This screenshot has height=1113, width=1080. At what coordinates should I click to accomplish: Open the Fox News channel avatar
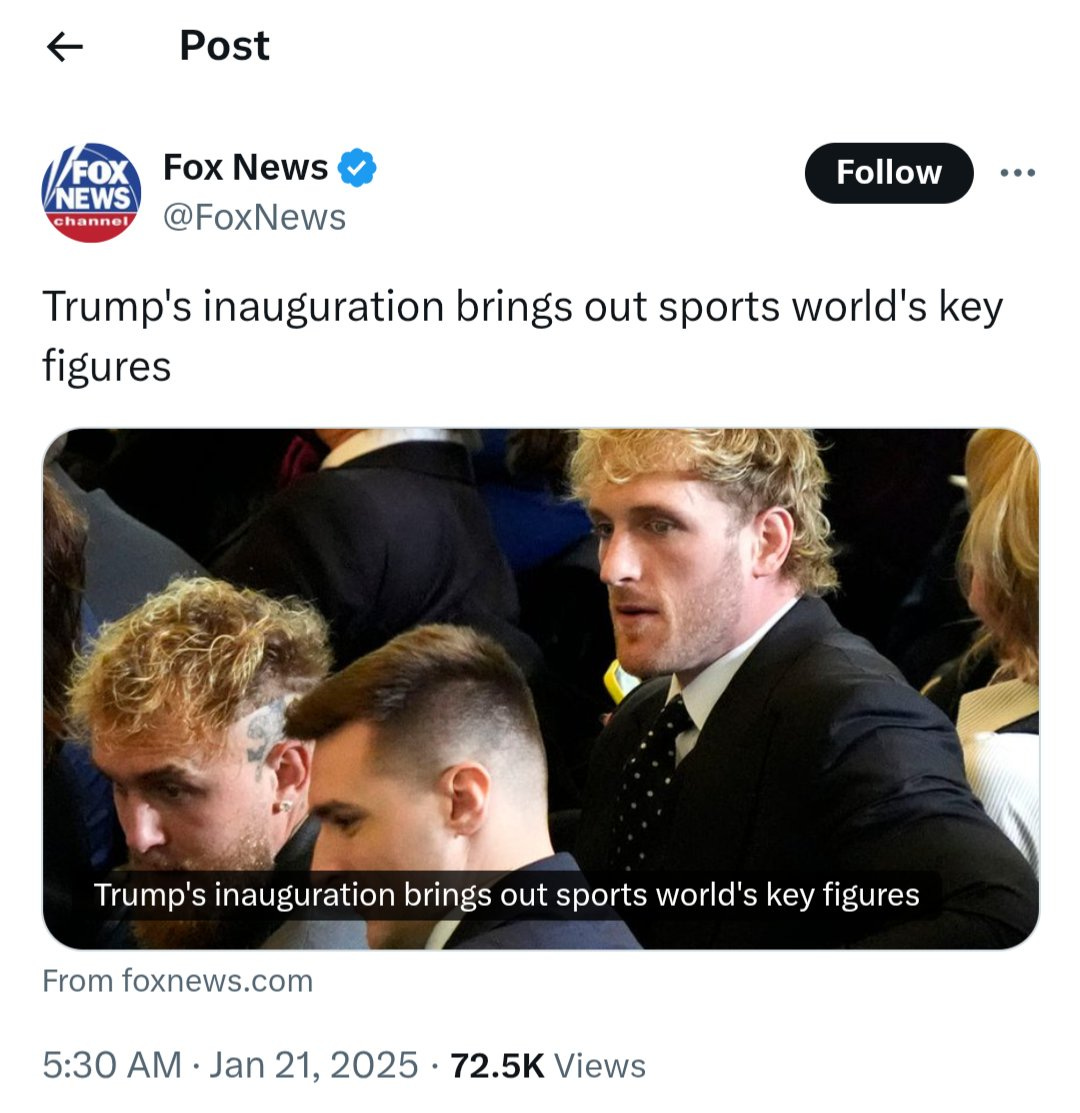pos(92,192)
